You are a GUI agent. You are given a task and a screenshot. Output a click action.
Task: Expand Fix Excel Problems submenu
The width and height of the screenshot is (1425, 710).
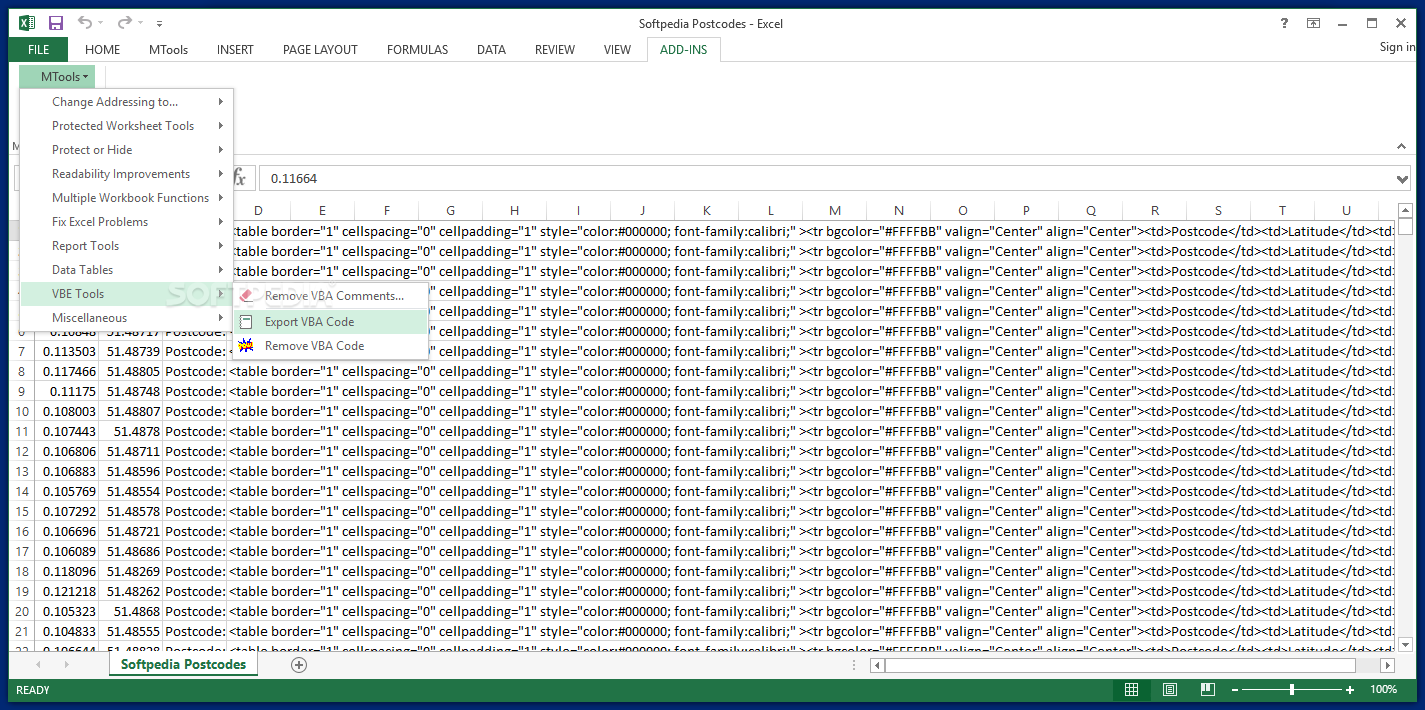tap(127, 222)
